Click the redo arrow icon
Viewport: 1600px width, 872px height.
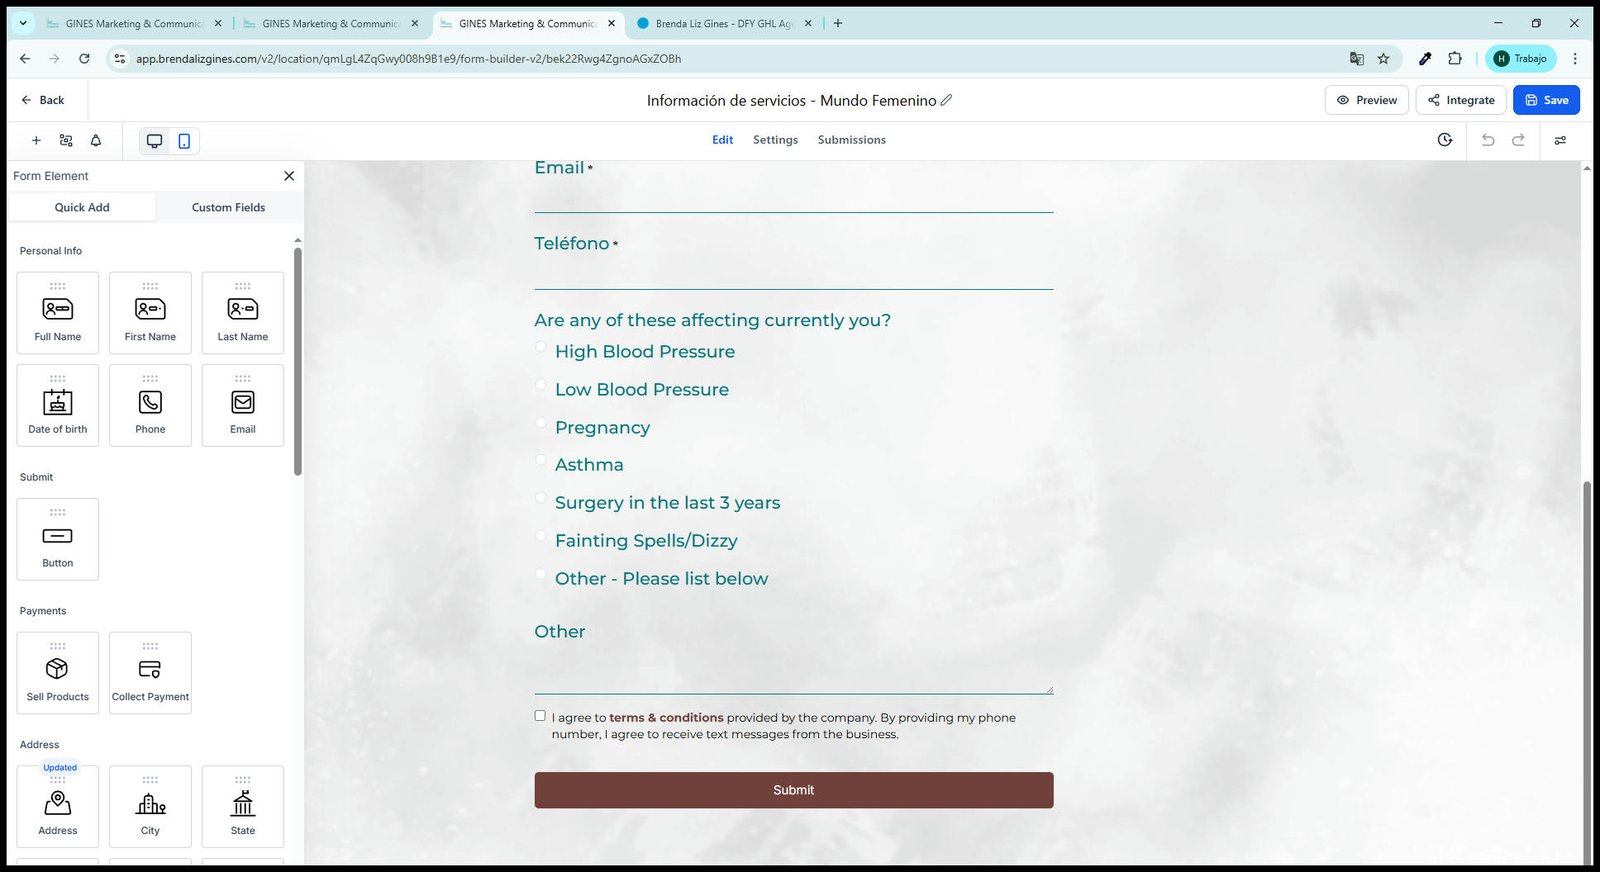pos(1518,140)
